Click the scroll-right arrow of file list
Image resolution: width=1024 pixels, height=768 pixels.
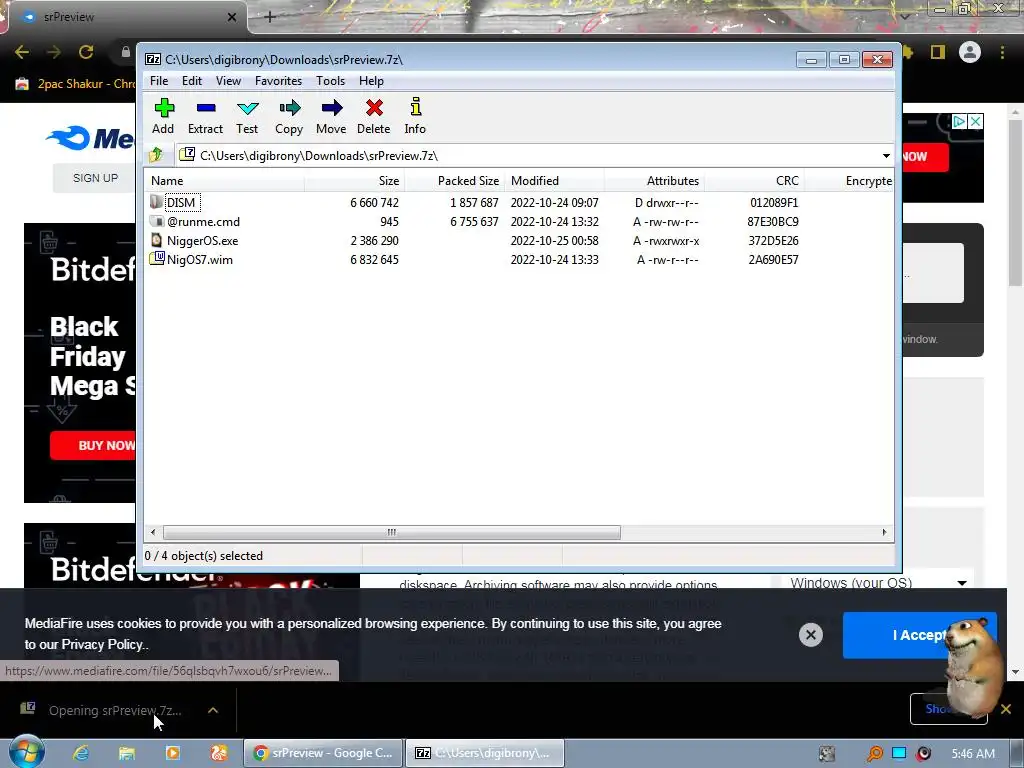[884, 532]
